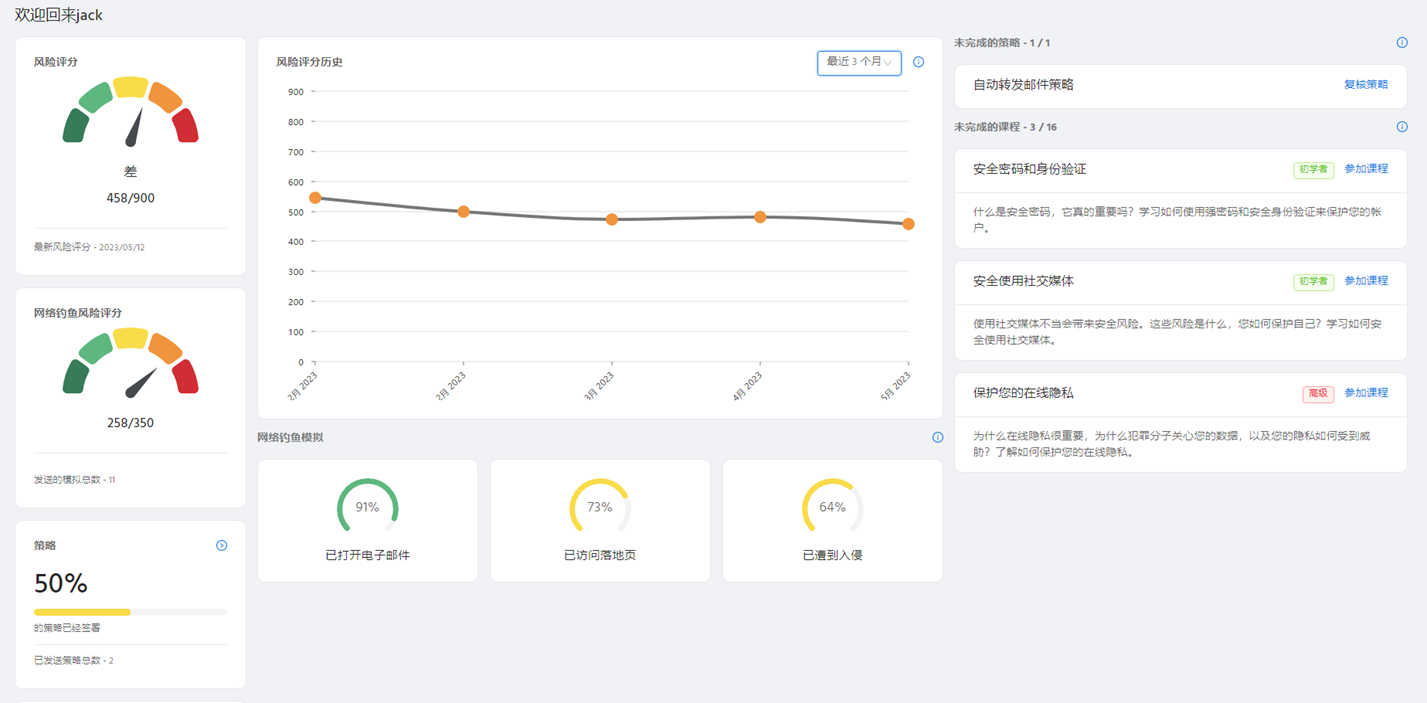Click the 初学者 tag on 安全密码和身份验证

[1313, 170]
